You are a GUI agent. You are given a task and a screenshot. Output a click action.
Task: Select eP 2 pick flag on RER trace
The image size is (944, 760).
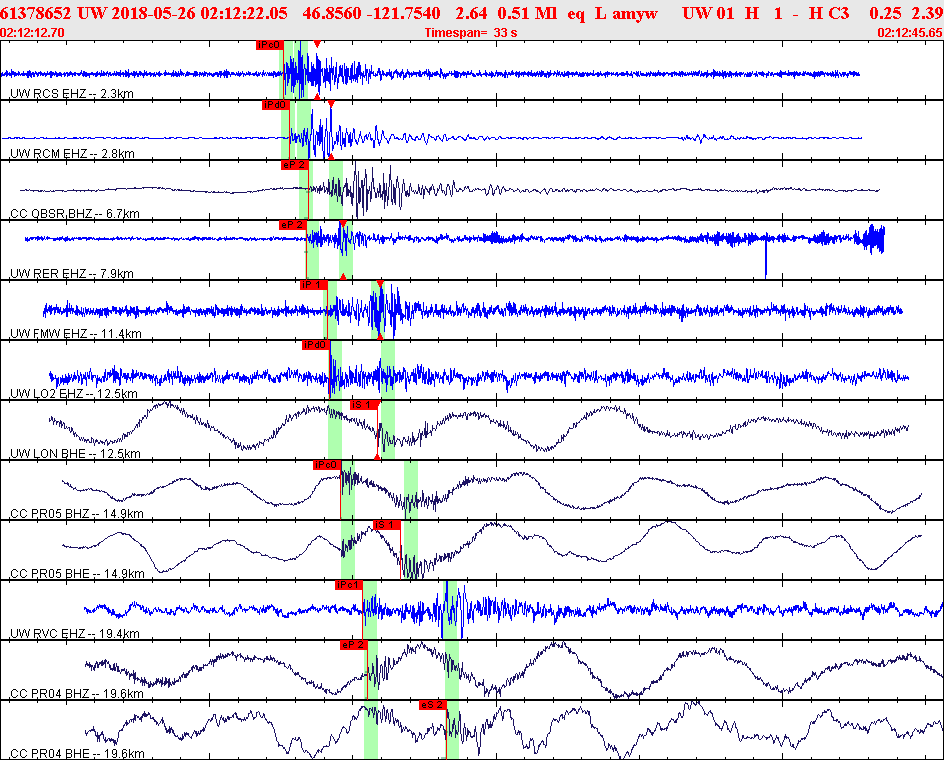point(293,225)
